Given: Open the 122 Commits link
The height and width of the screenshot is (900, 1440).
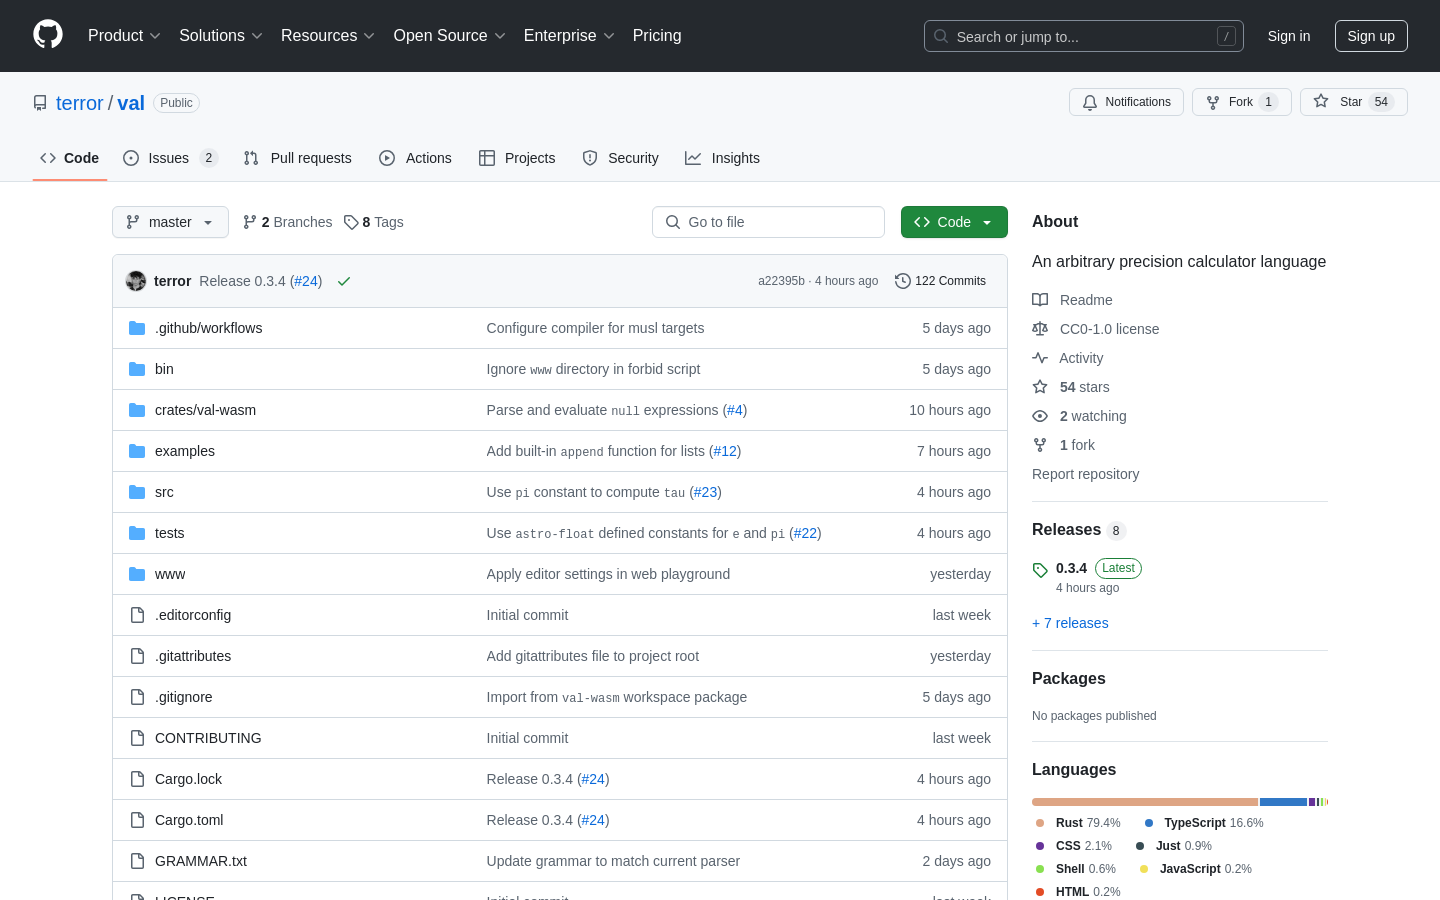Looking at the screenshot, I should (x=941, y=281).
